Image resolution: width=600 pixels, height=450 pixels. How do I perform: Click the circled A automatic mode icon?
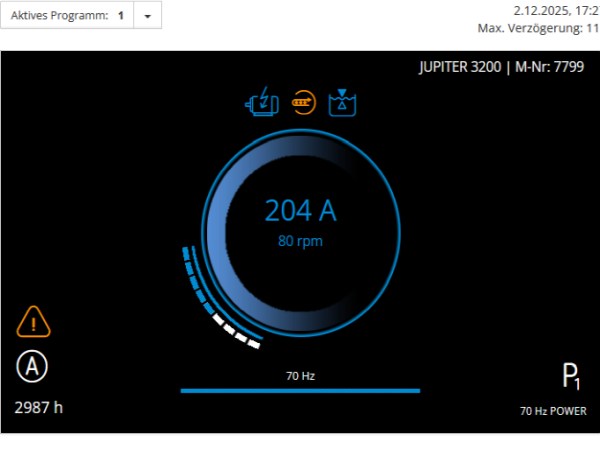[32, 367]
